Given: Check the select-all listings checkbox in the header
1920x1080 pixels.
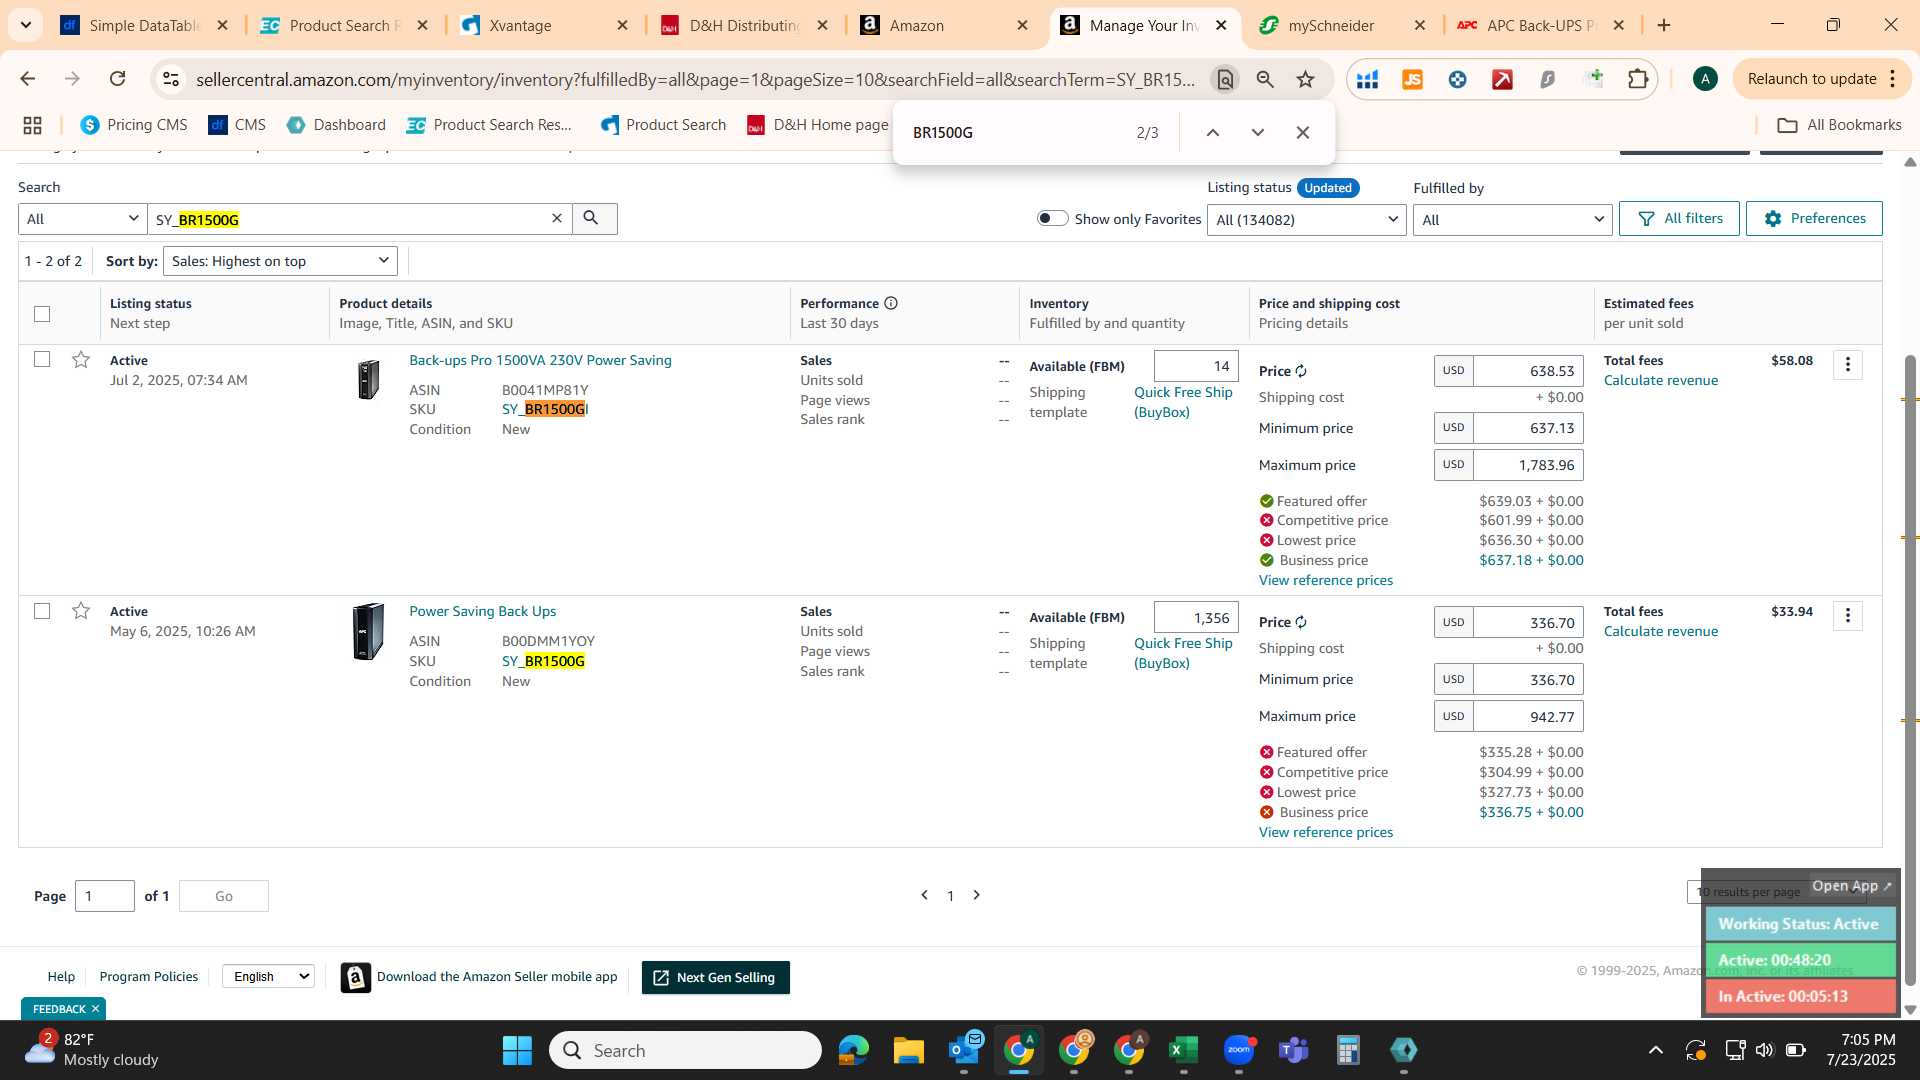Looking at the screenshot, I should [42, 314].
